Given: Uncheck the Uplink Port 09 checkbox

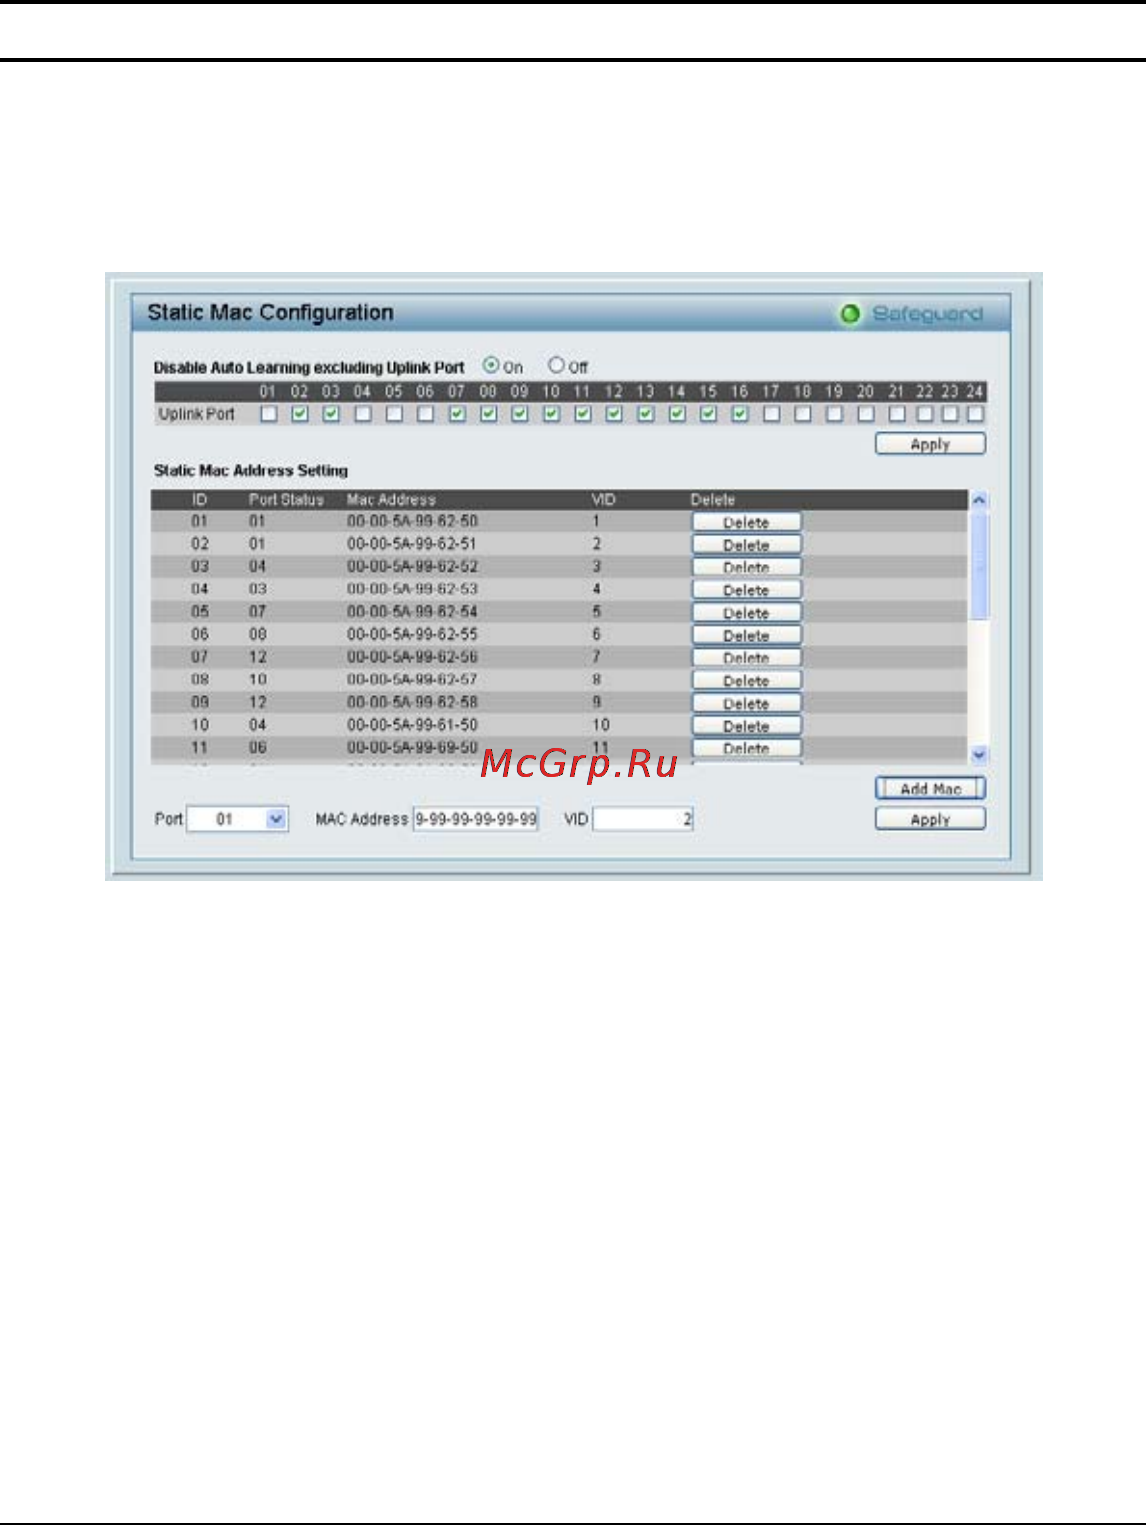Looking at the screenshot, I should (x=520, y=414).
